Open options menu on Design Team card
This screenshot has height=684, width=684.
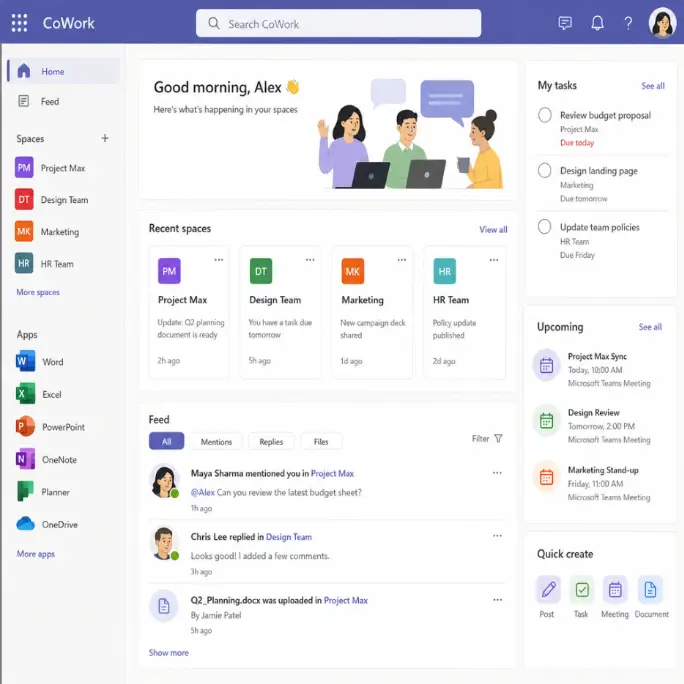tap(310, 260)
